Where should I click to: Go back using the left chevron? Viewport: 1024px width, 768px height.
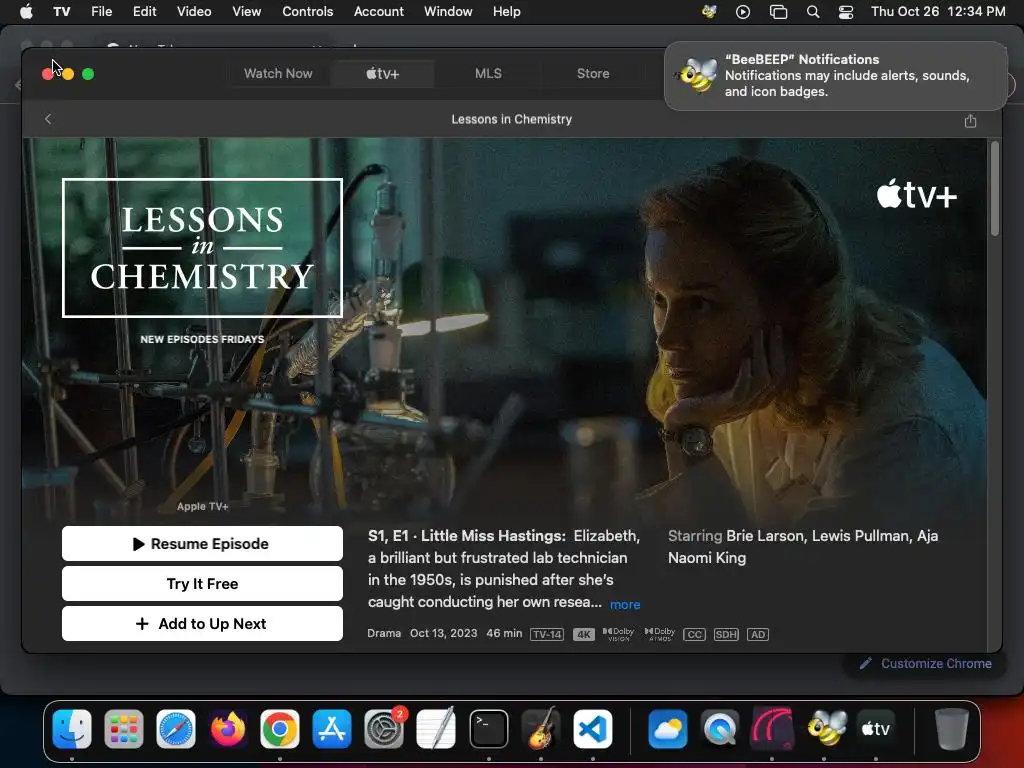[48, 119]
